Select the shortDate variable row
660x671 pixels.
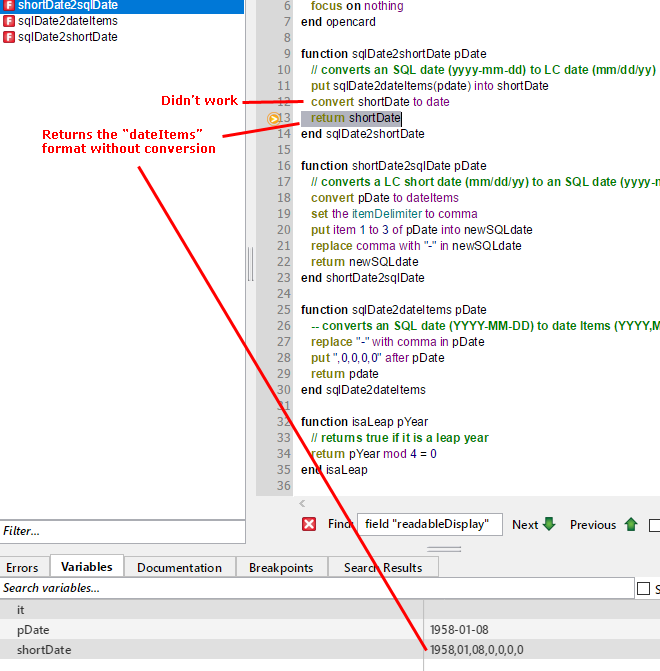click(x=330, y=650)
